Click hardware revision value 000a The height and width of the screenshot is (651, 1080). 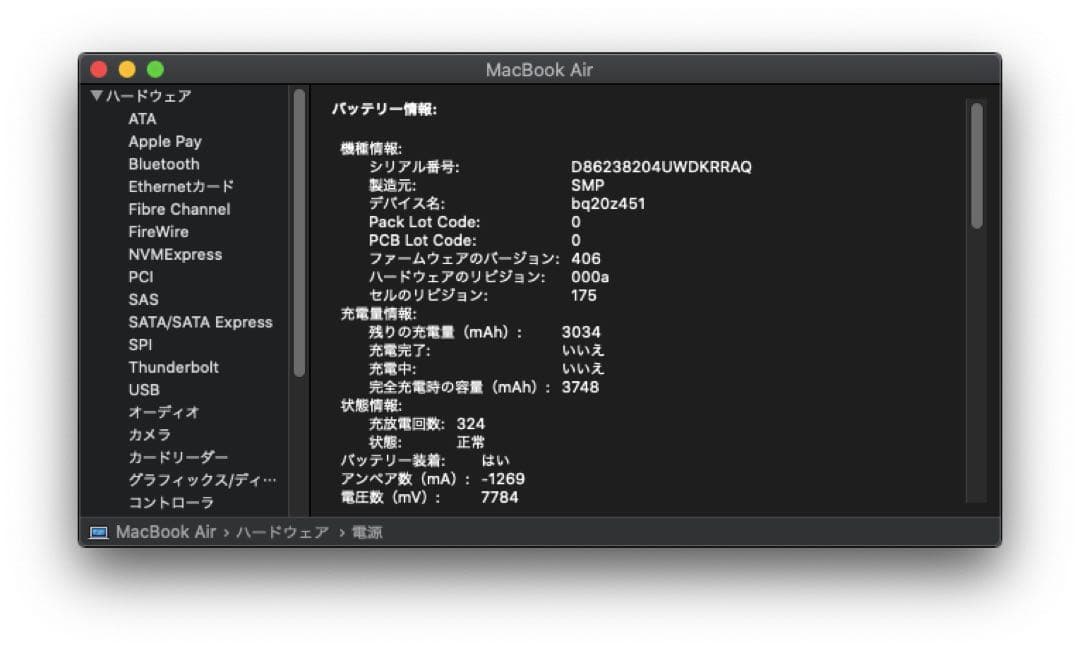point(590,277)
